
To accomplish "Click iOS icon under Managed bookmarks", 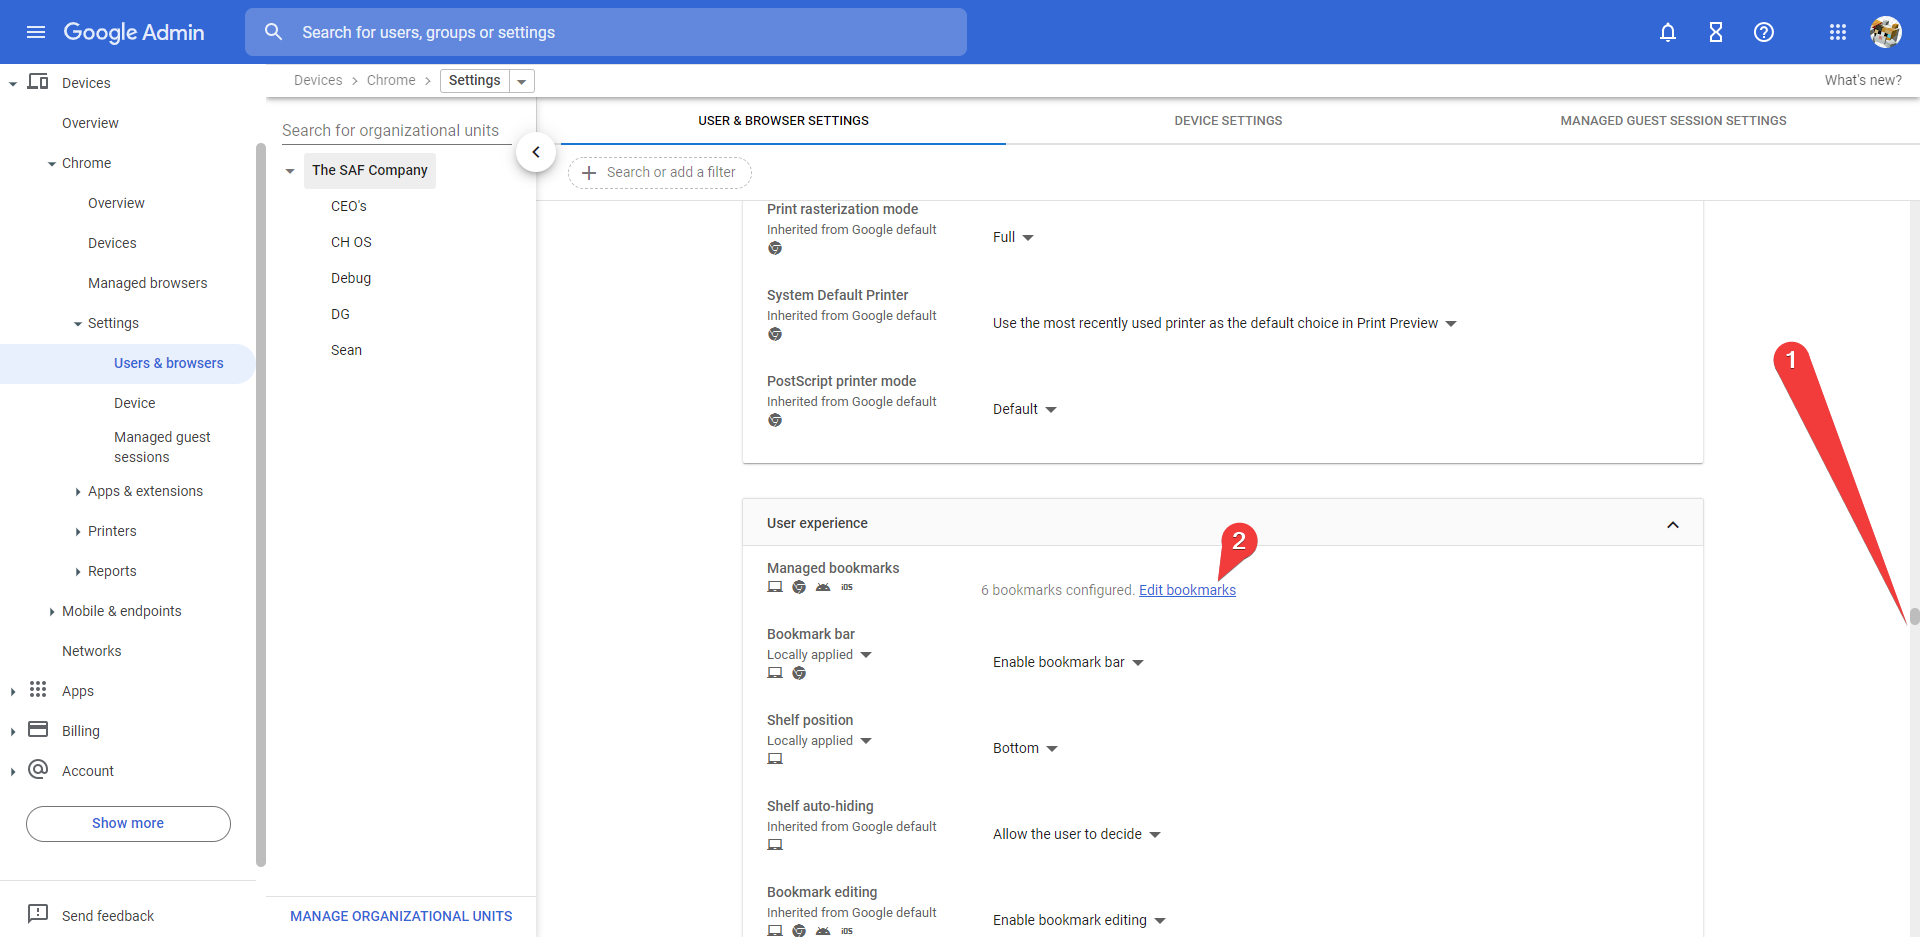I will 847,587.
